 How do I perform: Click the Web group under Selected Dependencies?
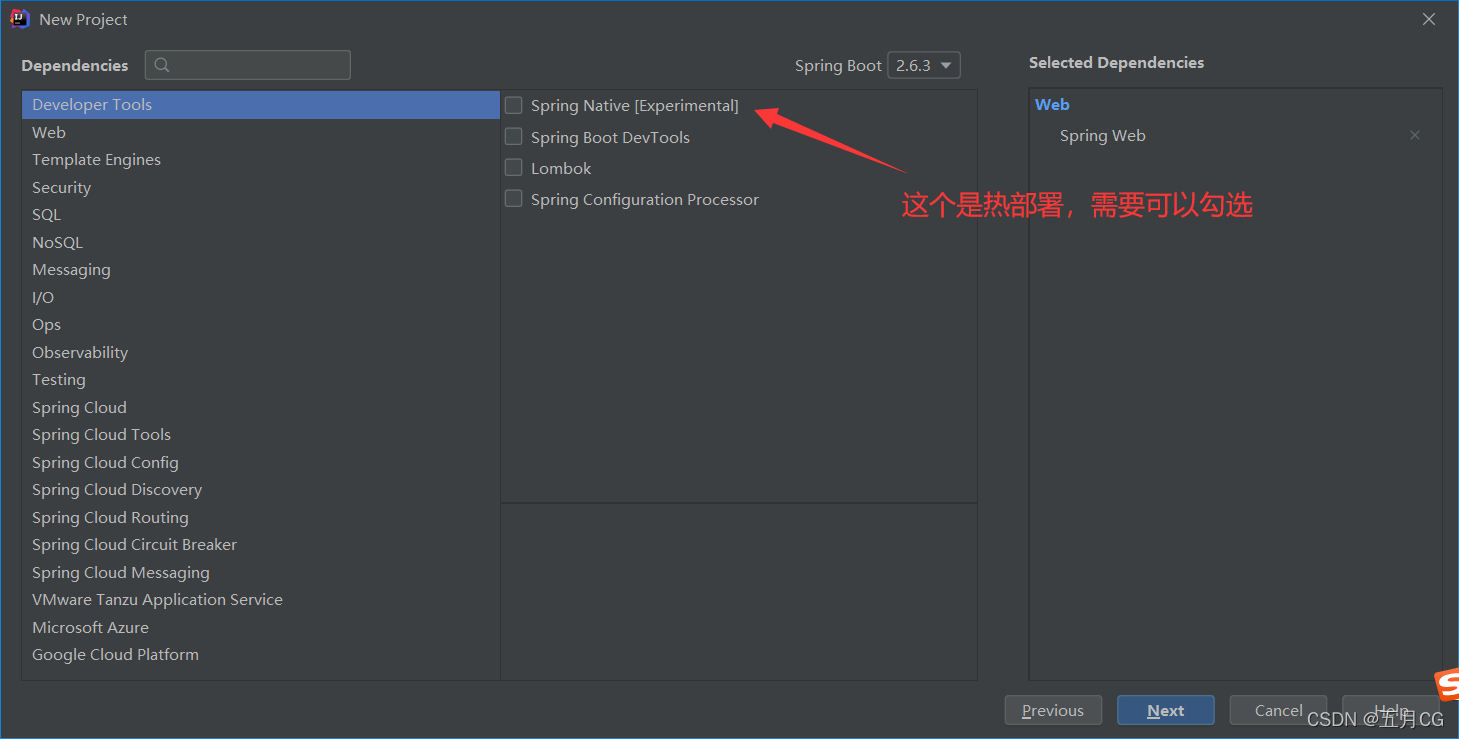point(1052,104)
